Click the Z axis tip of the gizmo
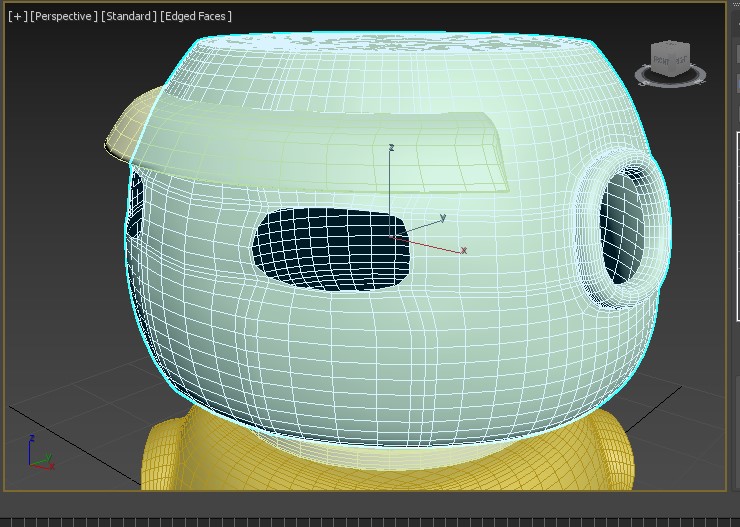This screenshot has height=527, width=740. (x=391, y=148)
